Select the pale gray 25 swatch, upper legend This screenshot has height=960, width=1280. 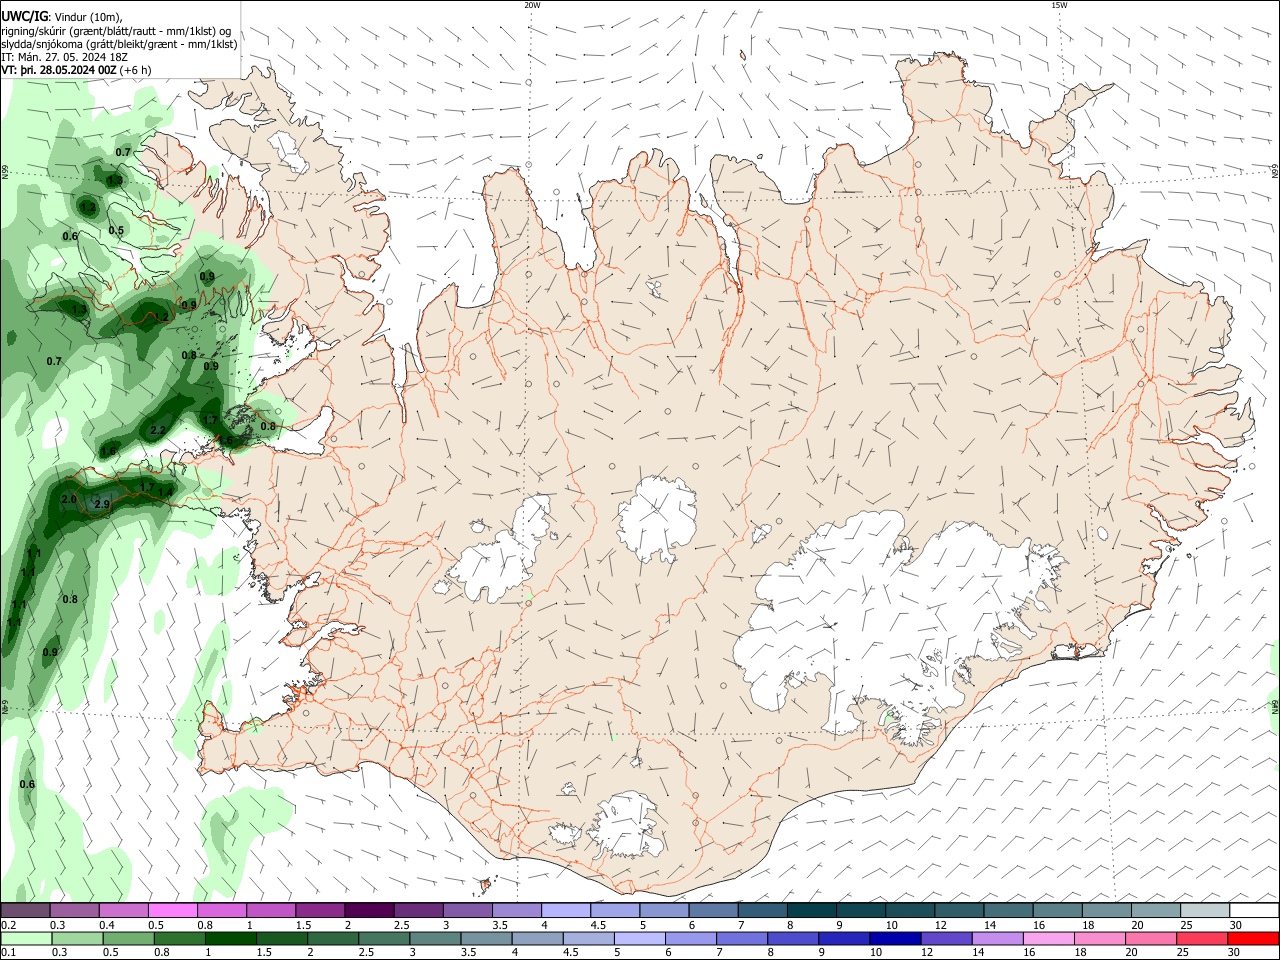coord(1204,910)
